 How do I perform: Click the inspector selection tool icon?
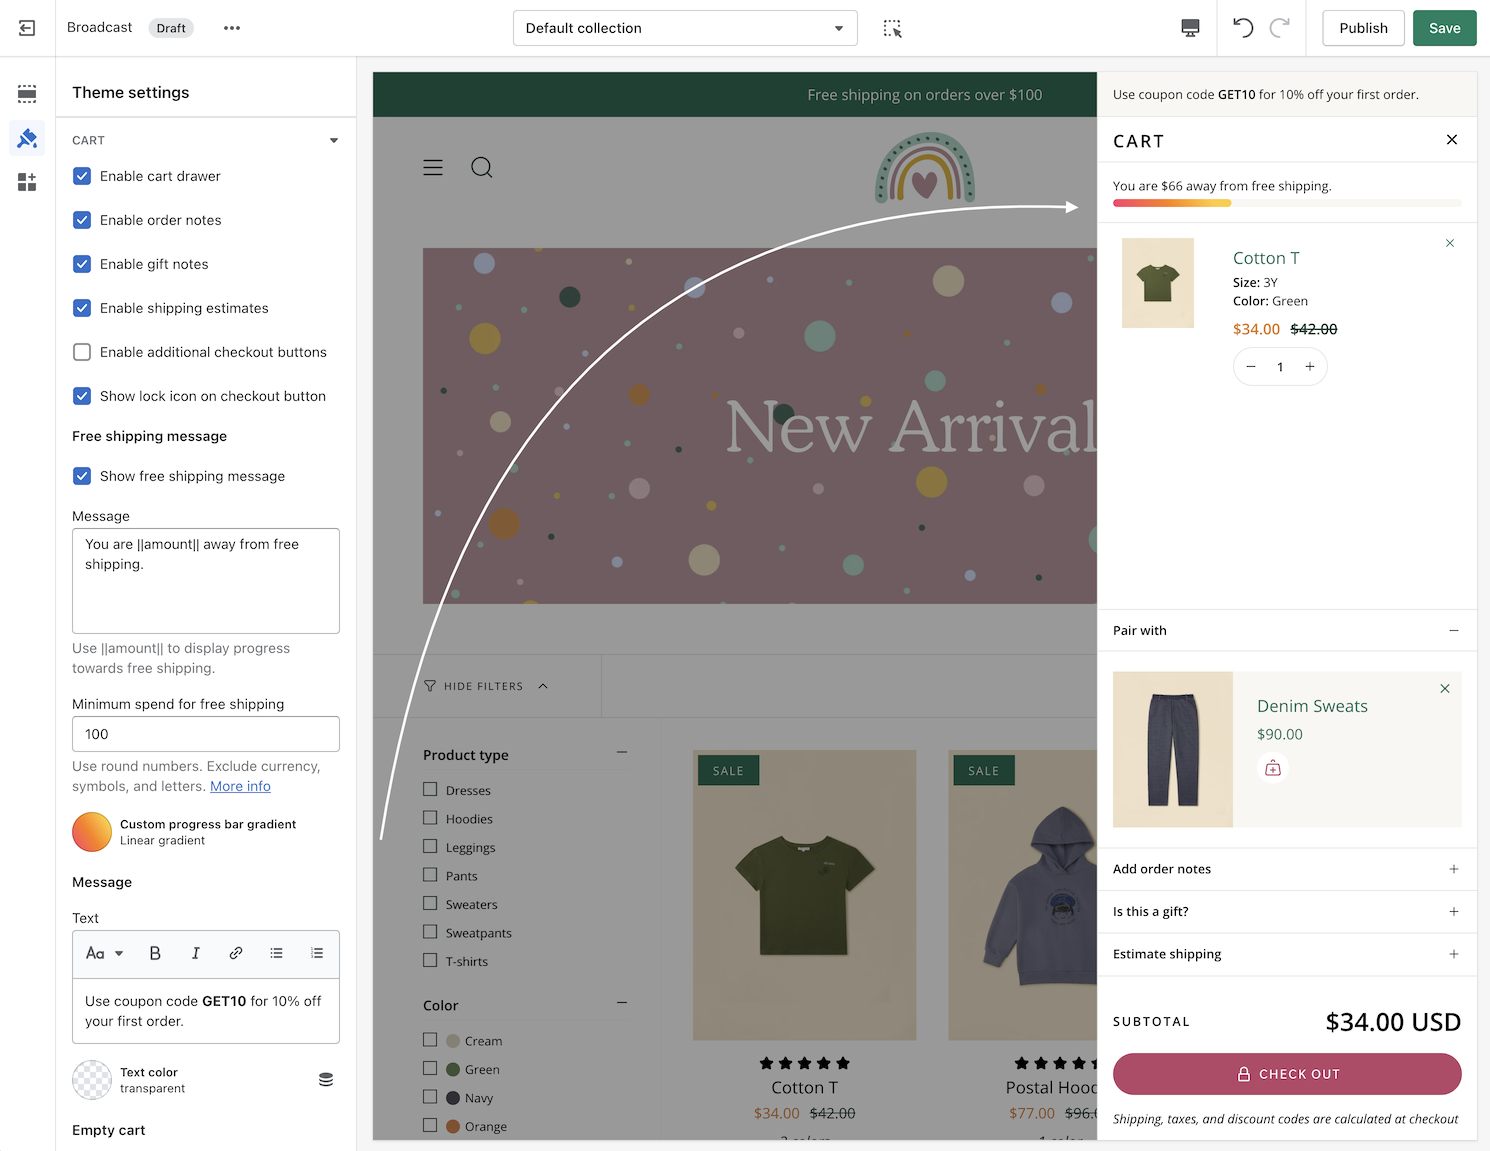(892, 29)
